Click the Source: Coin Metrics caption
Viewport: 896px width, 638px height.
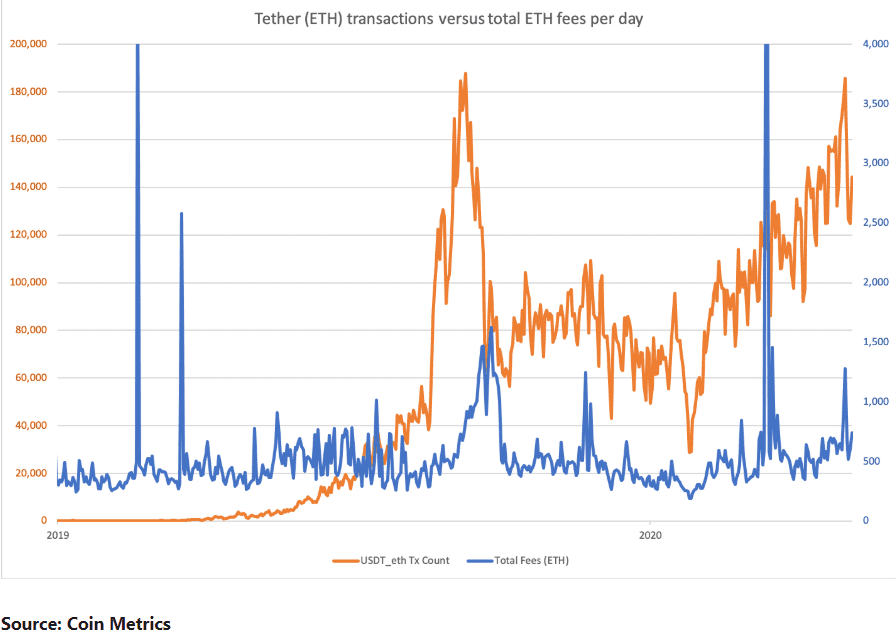(x=86, y=623)
